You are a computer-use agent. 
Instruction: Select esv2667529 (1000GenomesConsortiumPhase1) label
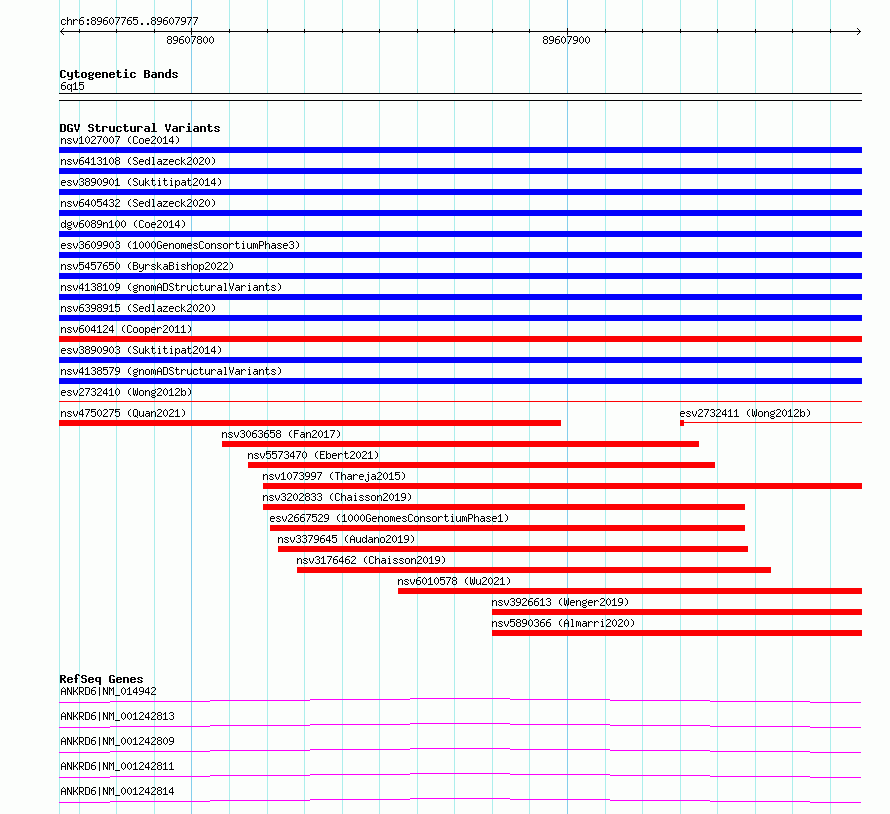tap(389, 518)
